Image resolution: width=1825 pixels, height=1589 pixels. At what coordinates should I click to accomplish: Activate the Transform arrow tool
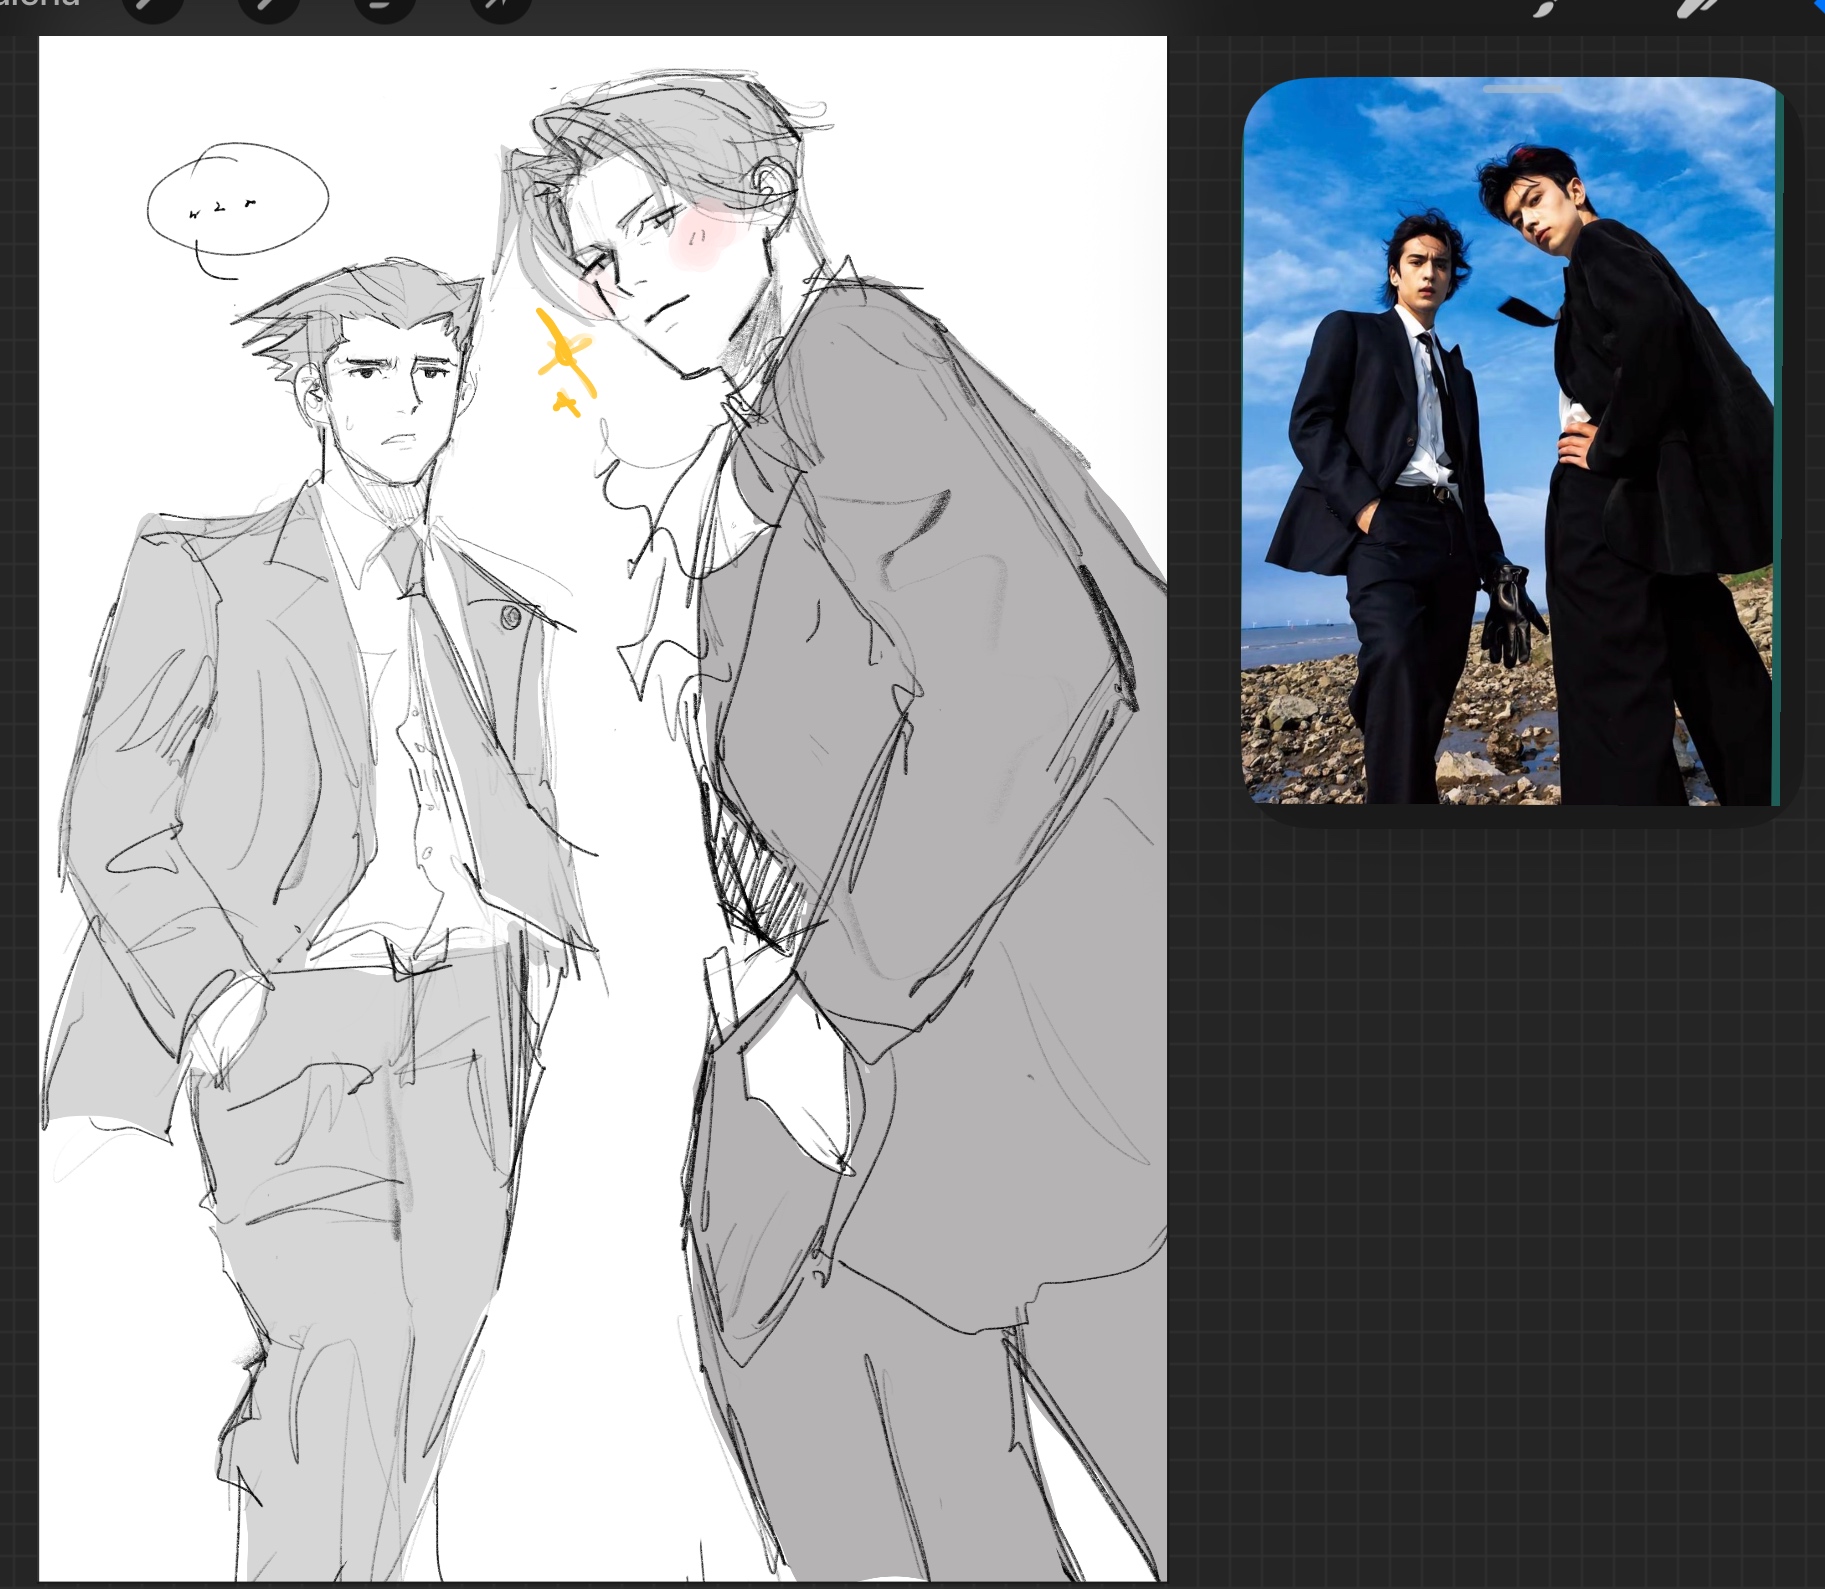point(501,8)
